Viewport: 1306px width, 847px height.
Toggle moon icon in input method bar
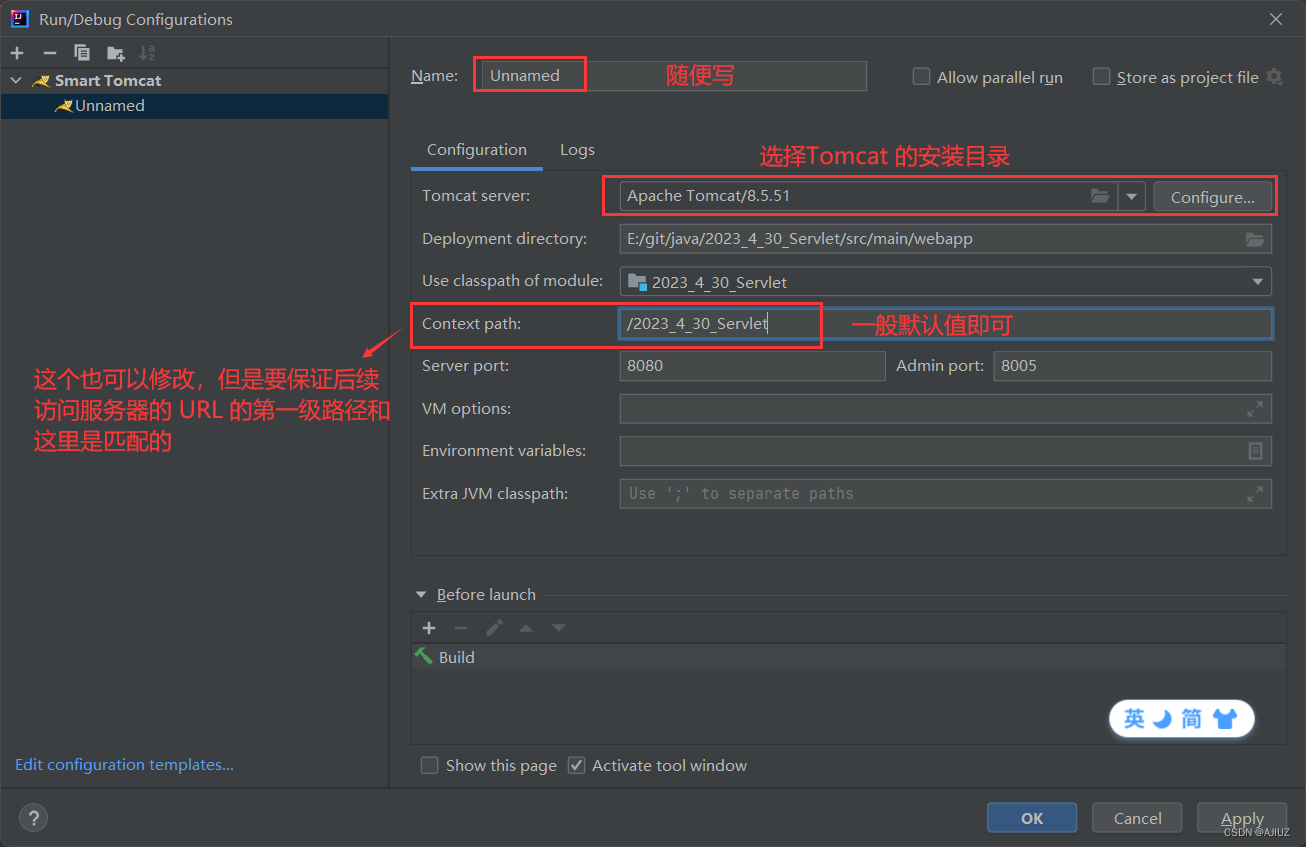coord(1162,718)
